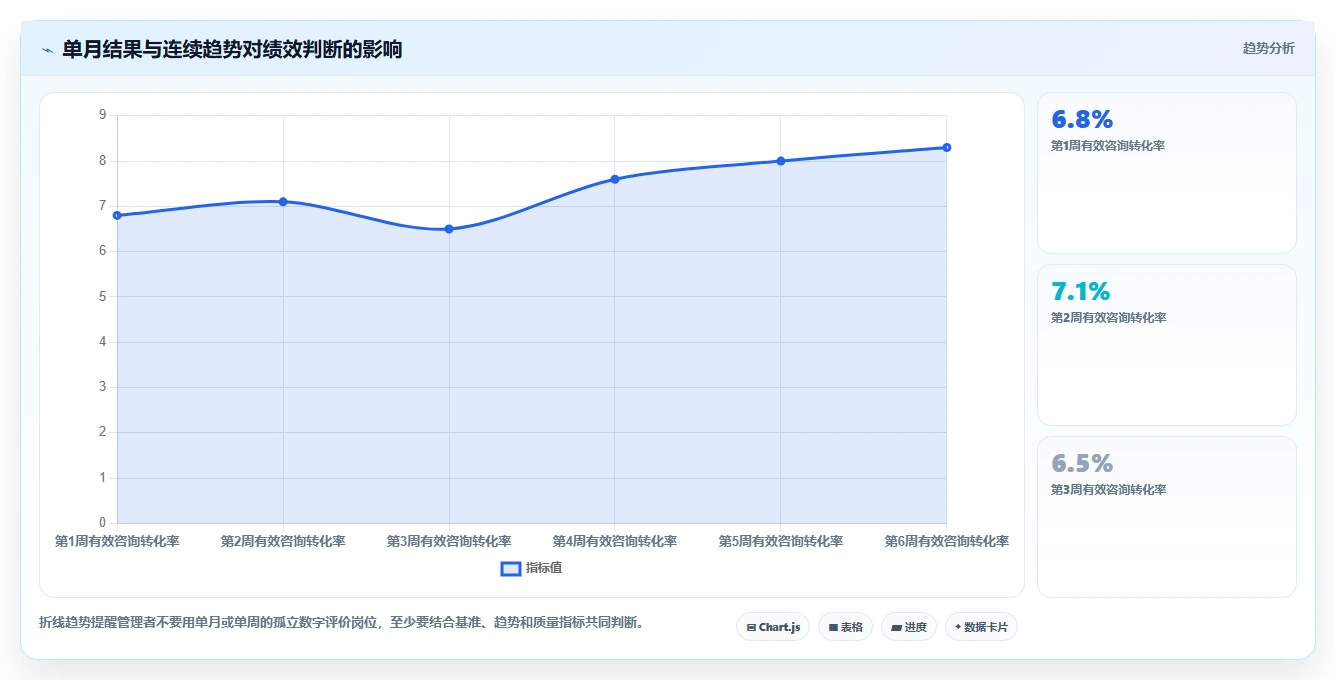Image resolution: width=1336 pixels, height=680 pixels.
Task: Click the small icon inside the 进度 chip
Action: 897,628
